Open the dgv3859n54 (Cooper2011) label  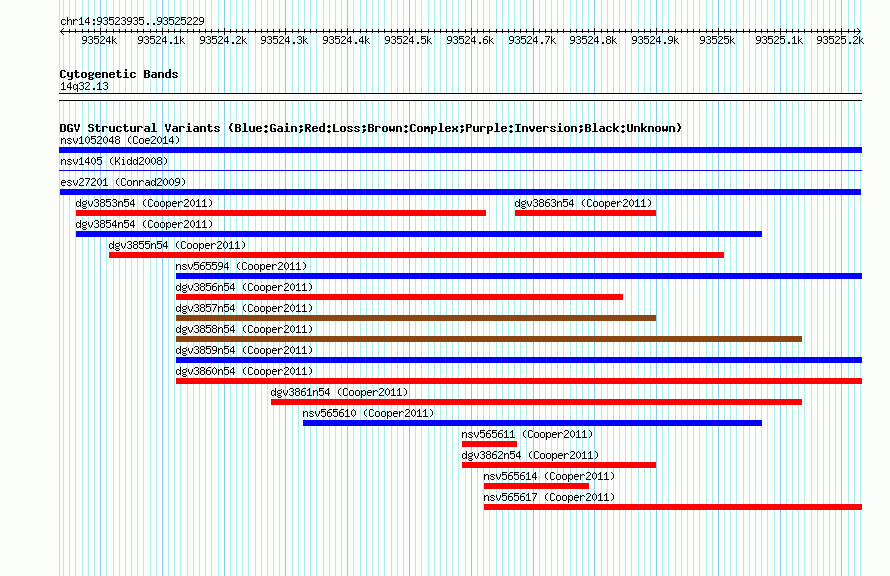pos(244,350)
